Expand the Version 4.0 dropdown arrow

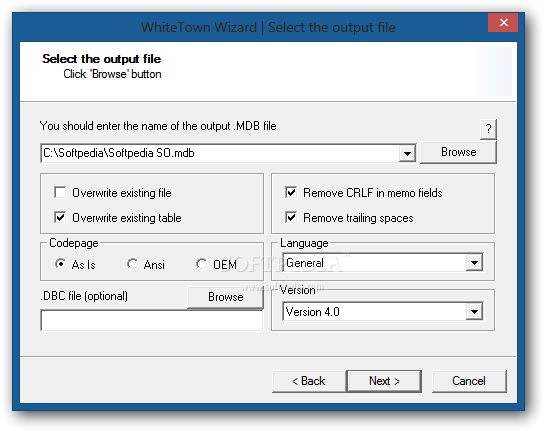click(474, 311)
